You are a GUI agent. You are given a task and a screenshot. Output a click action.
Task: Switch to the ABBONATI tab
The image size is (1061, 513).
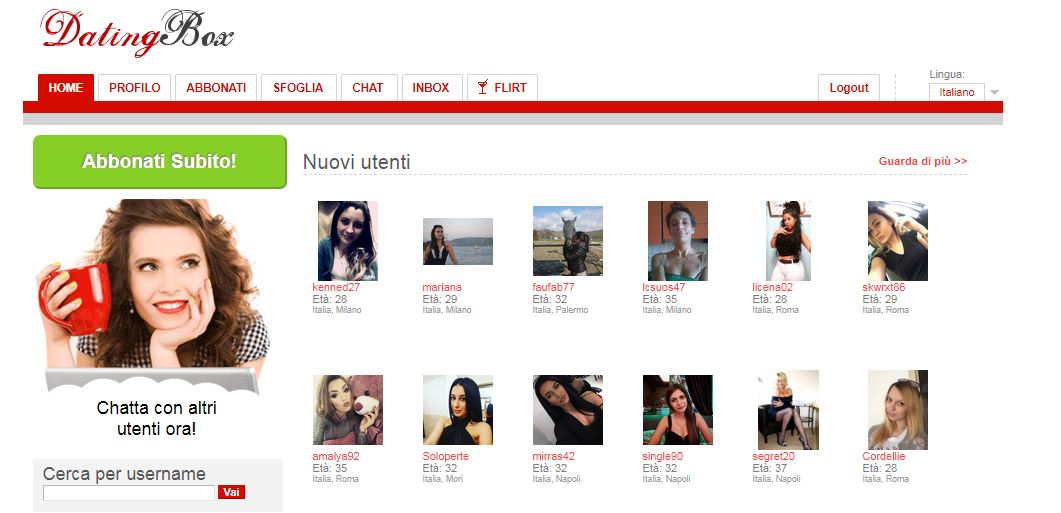tap(216, 88)
